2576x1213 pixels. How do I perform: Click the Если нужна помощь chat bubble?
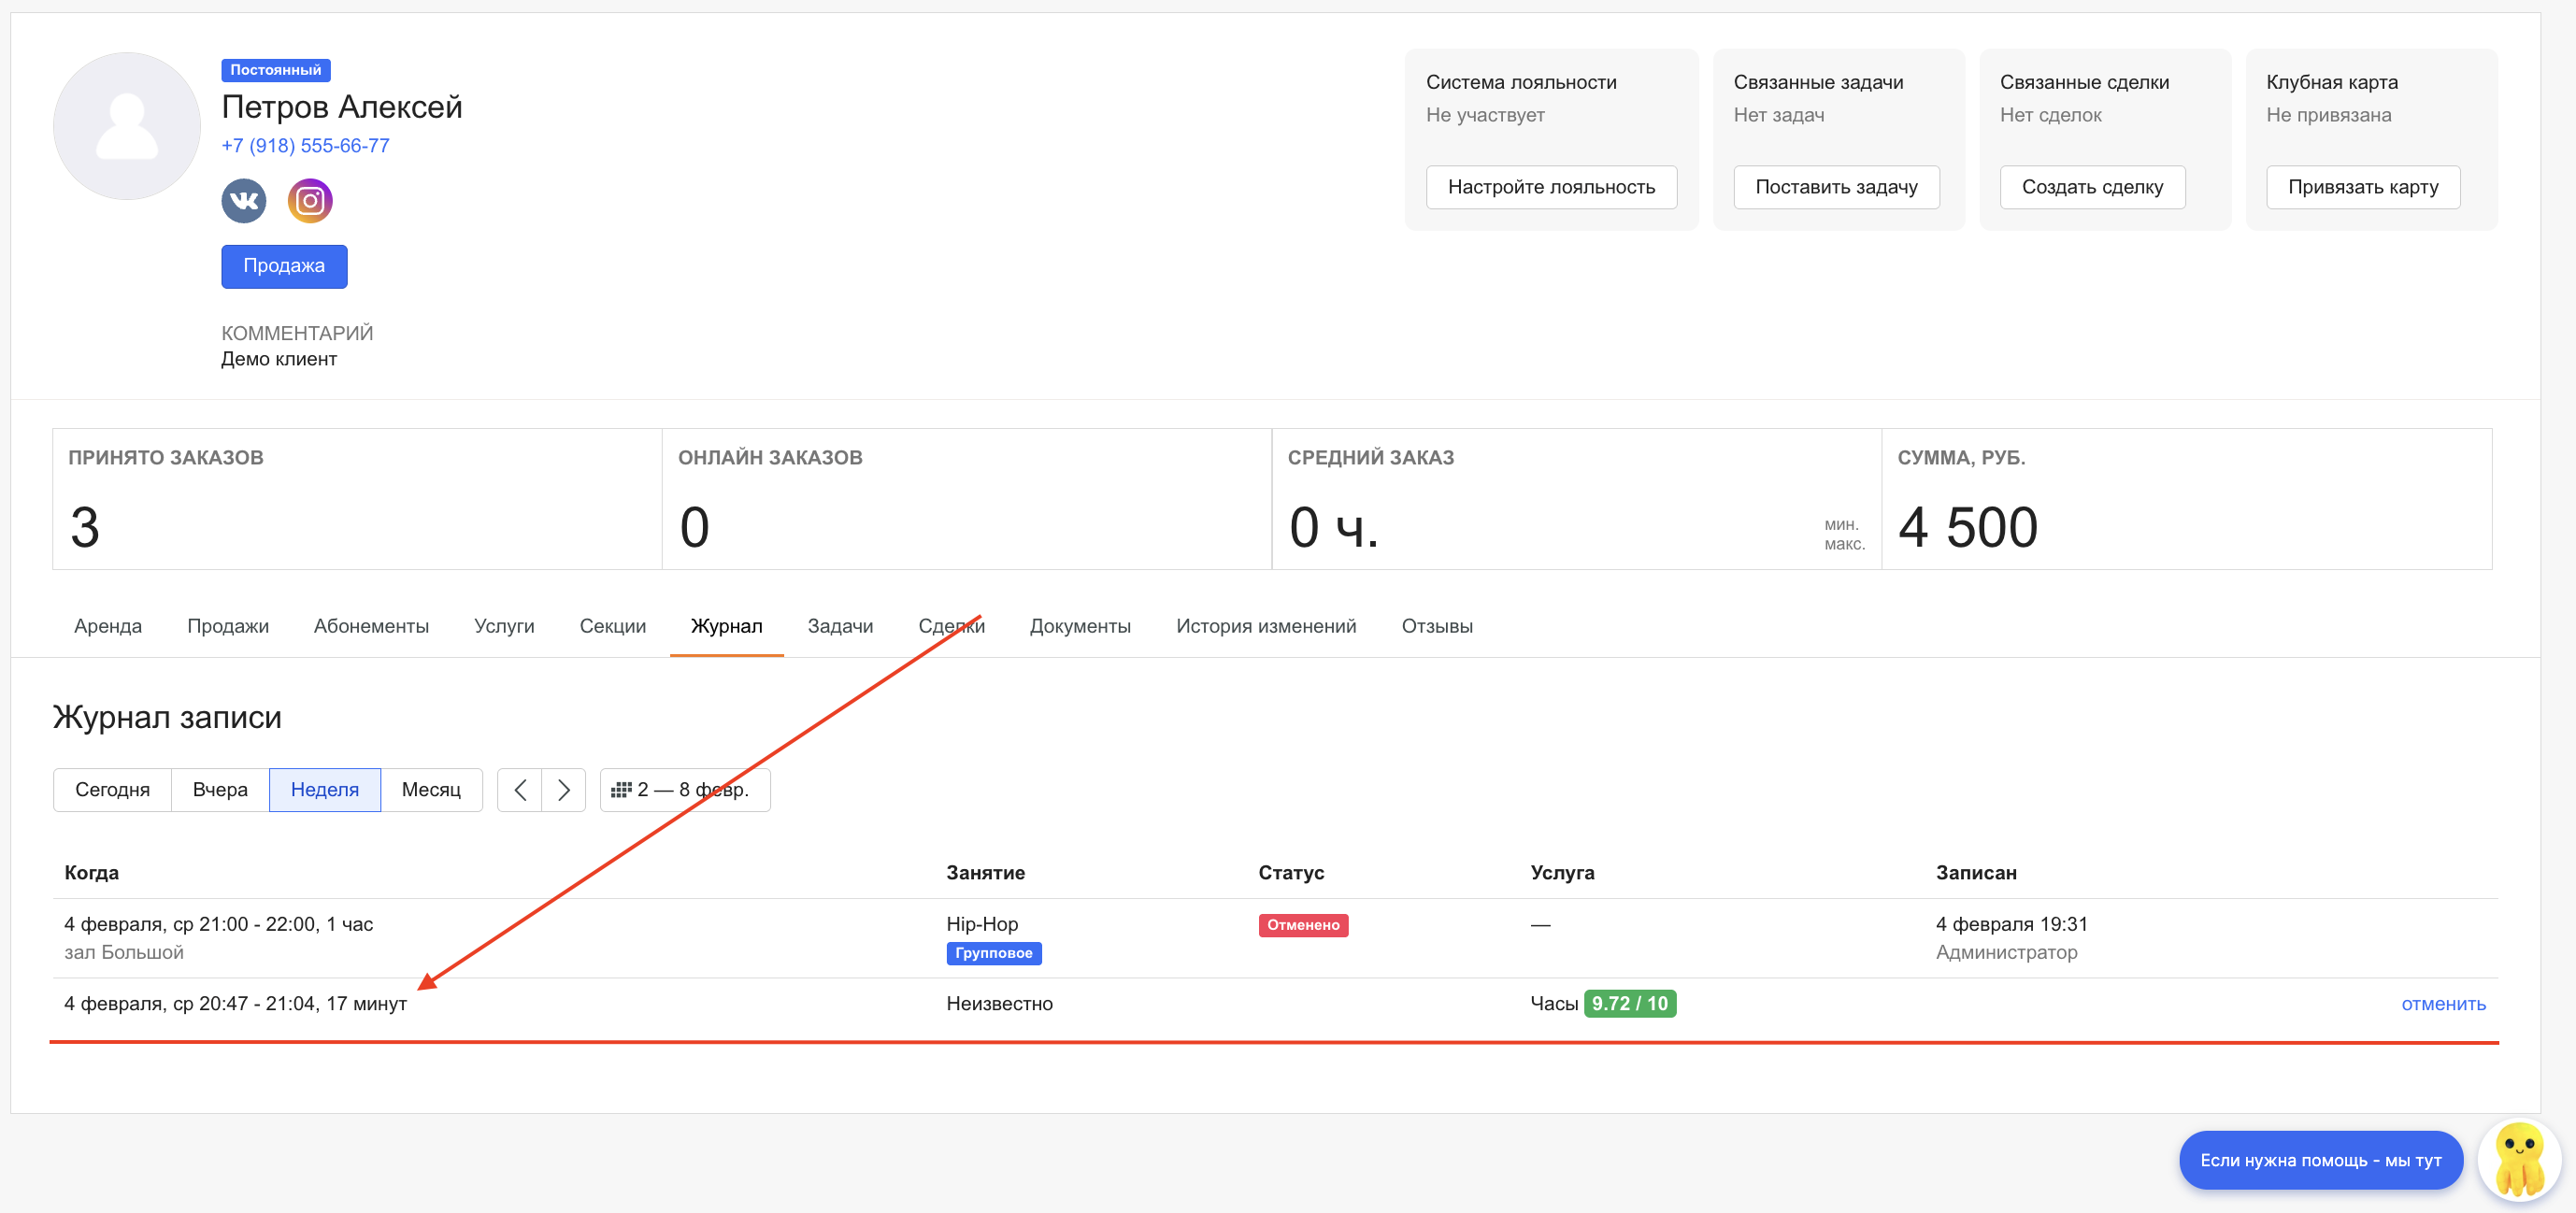click(2319, 1160)
